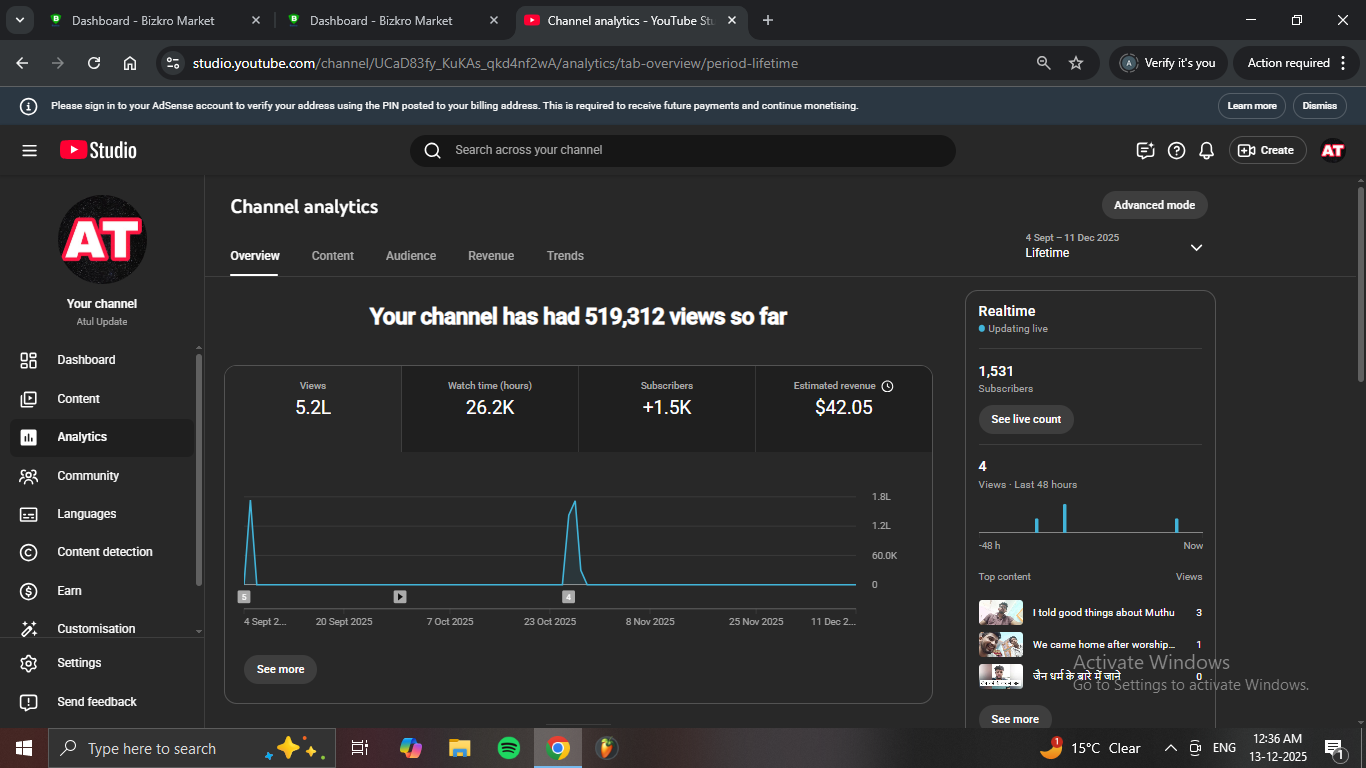Switch to the Revenue tab

click(x=490, y=256)
